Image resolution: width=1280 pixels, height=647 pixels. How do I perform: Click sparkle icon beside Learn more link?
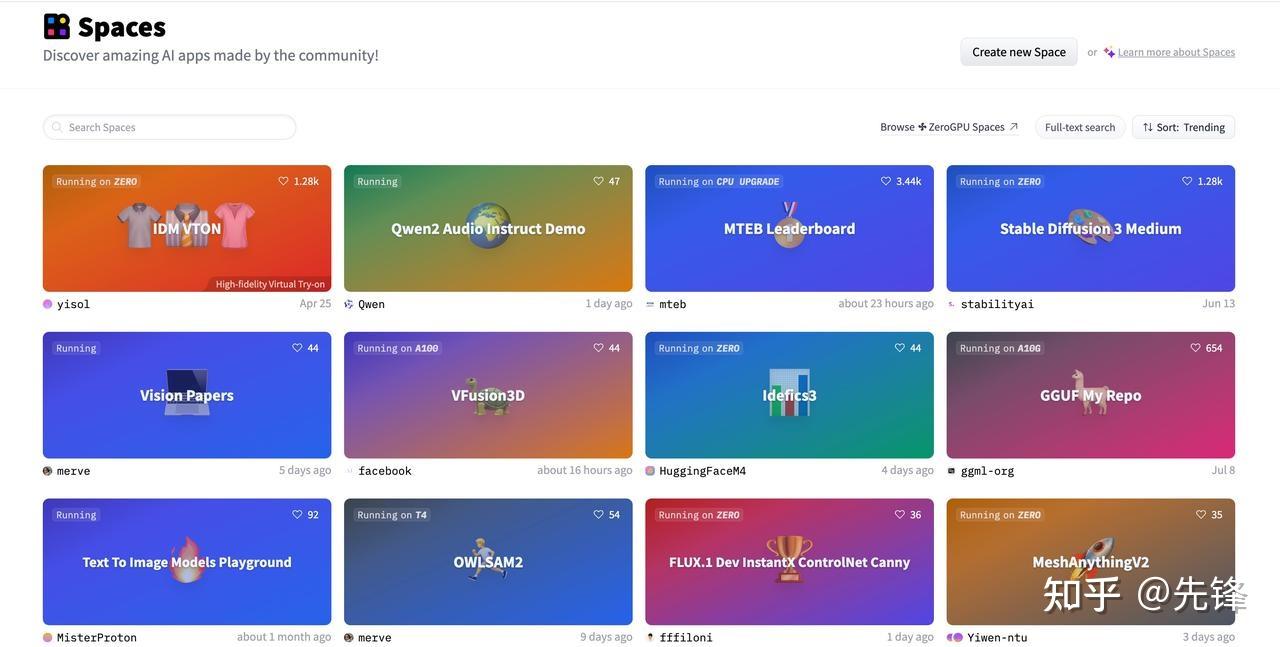(1109, 52)
